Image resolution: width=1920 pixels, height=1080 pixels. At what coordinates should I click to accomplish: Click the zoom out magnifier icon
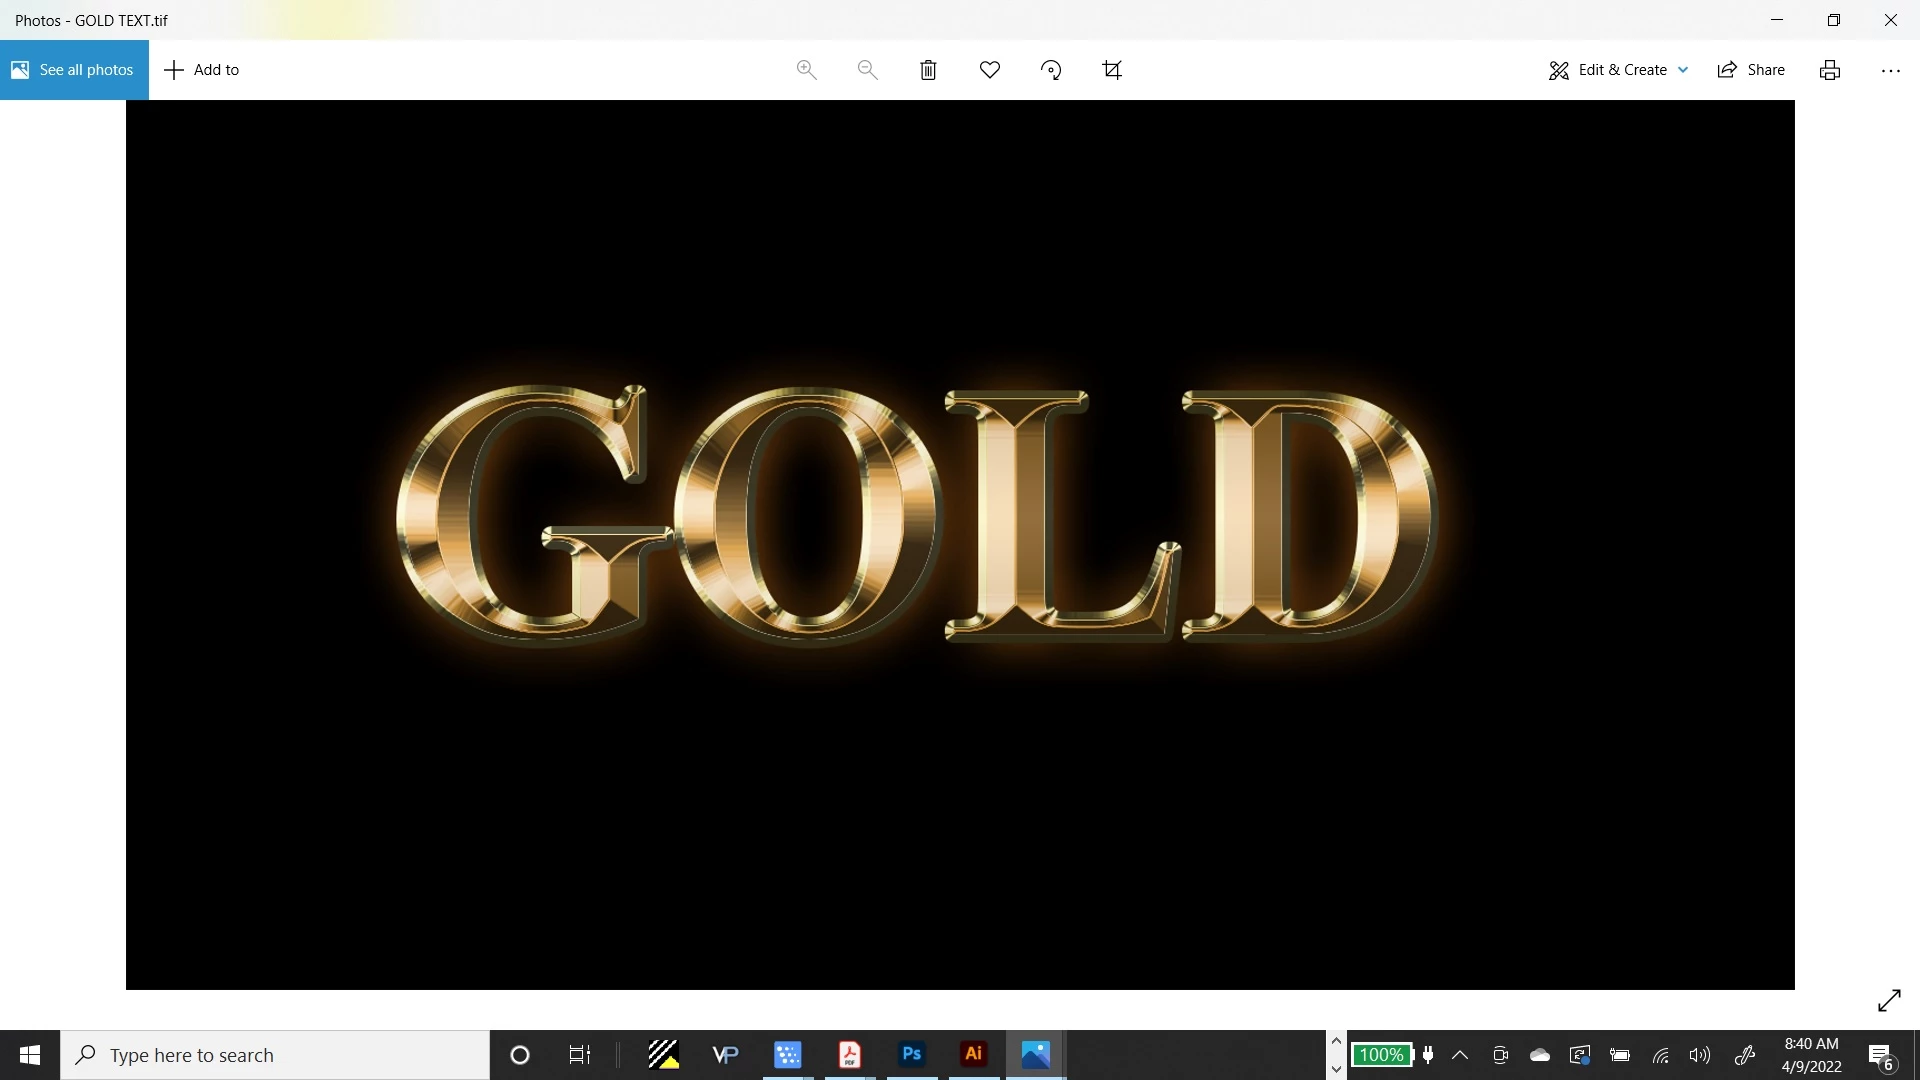click(867, 70)
